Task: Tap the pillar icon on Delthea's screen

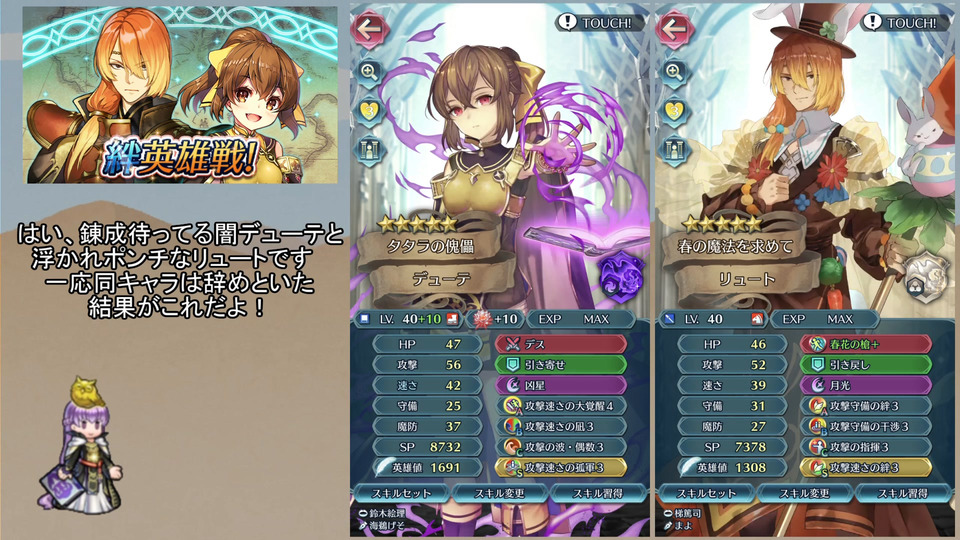Action: pos(369,149)
